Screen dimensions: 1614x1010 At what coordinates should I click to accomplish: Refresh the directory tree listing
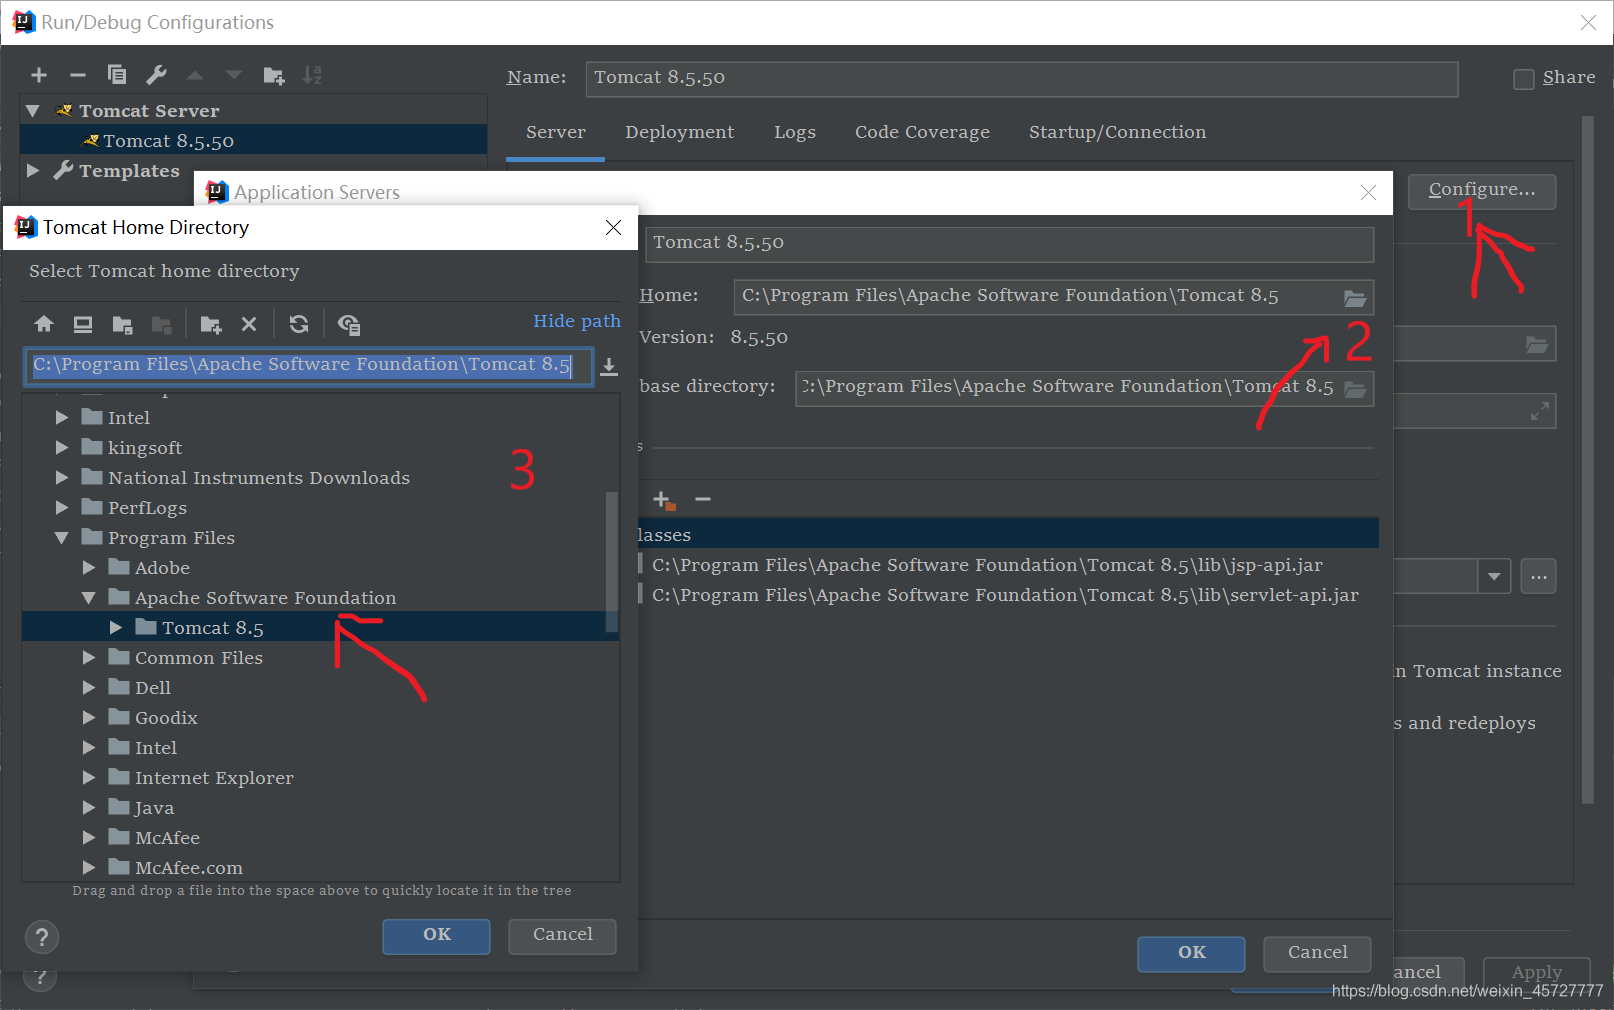[x=298, y=323]
